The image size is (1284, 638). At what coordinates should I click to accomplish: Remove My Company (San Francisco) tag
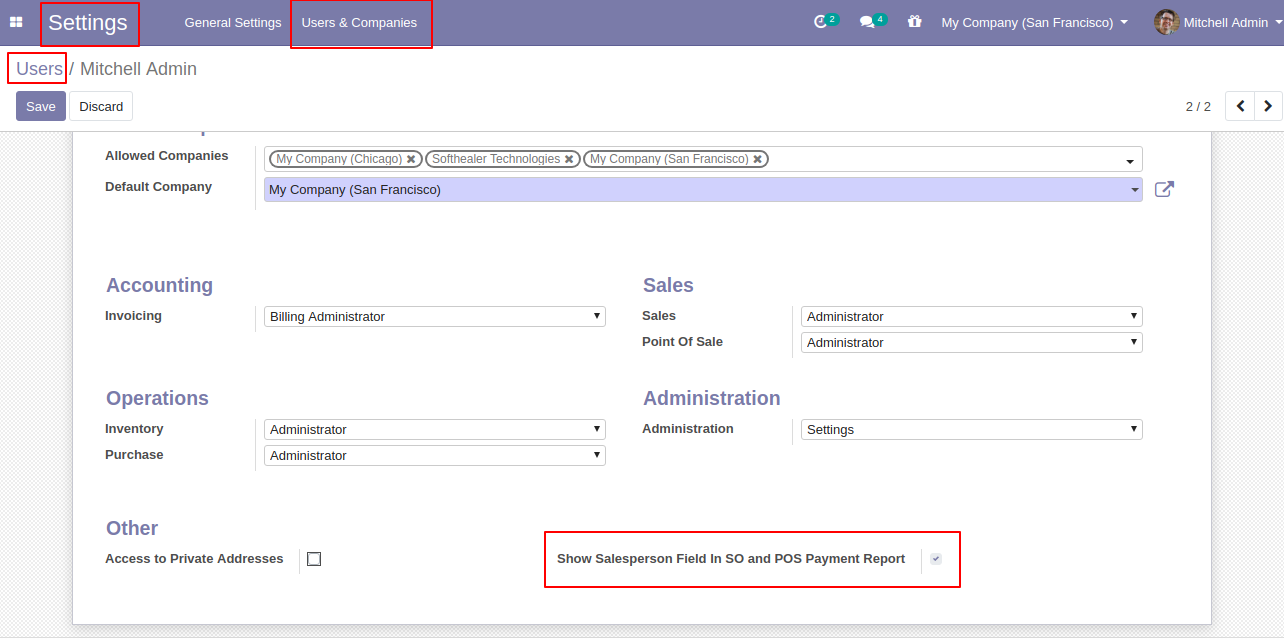click(758, 159)
